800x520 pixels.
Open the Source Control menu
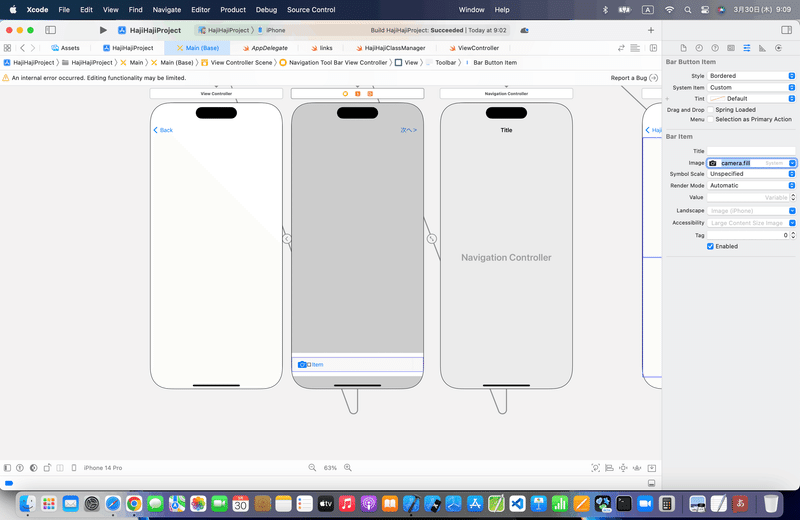311,10
